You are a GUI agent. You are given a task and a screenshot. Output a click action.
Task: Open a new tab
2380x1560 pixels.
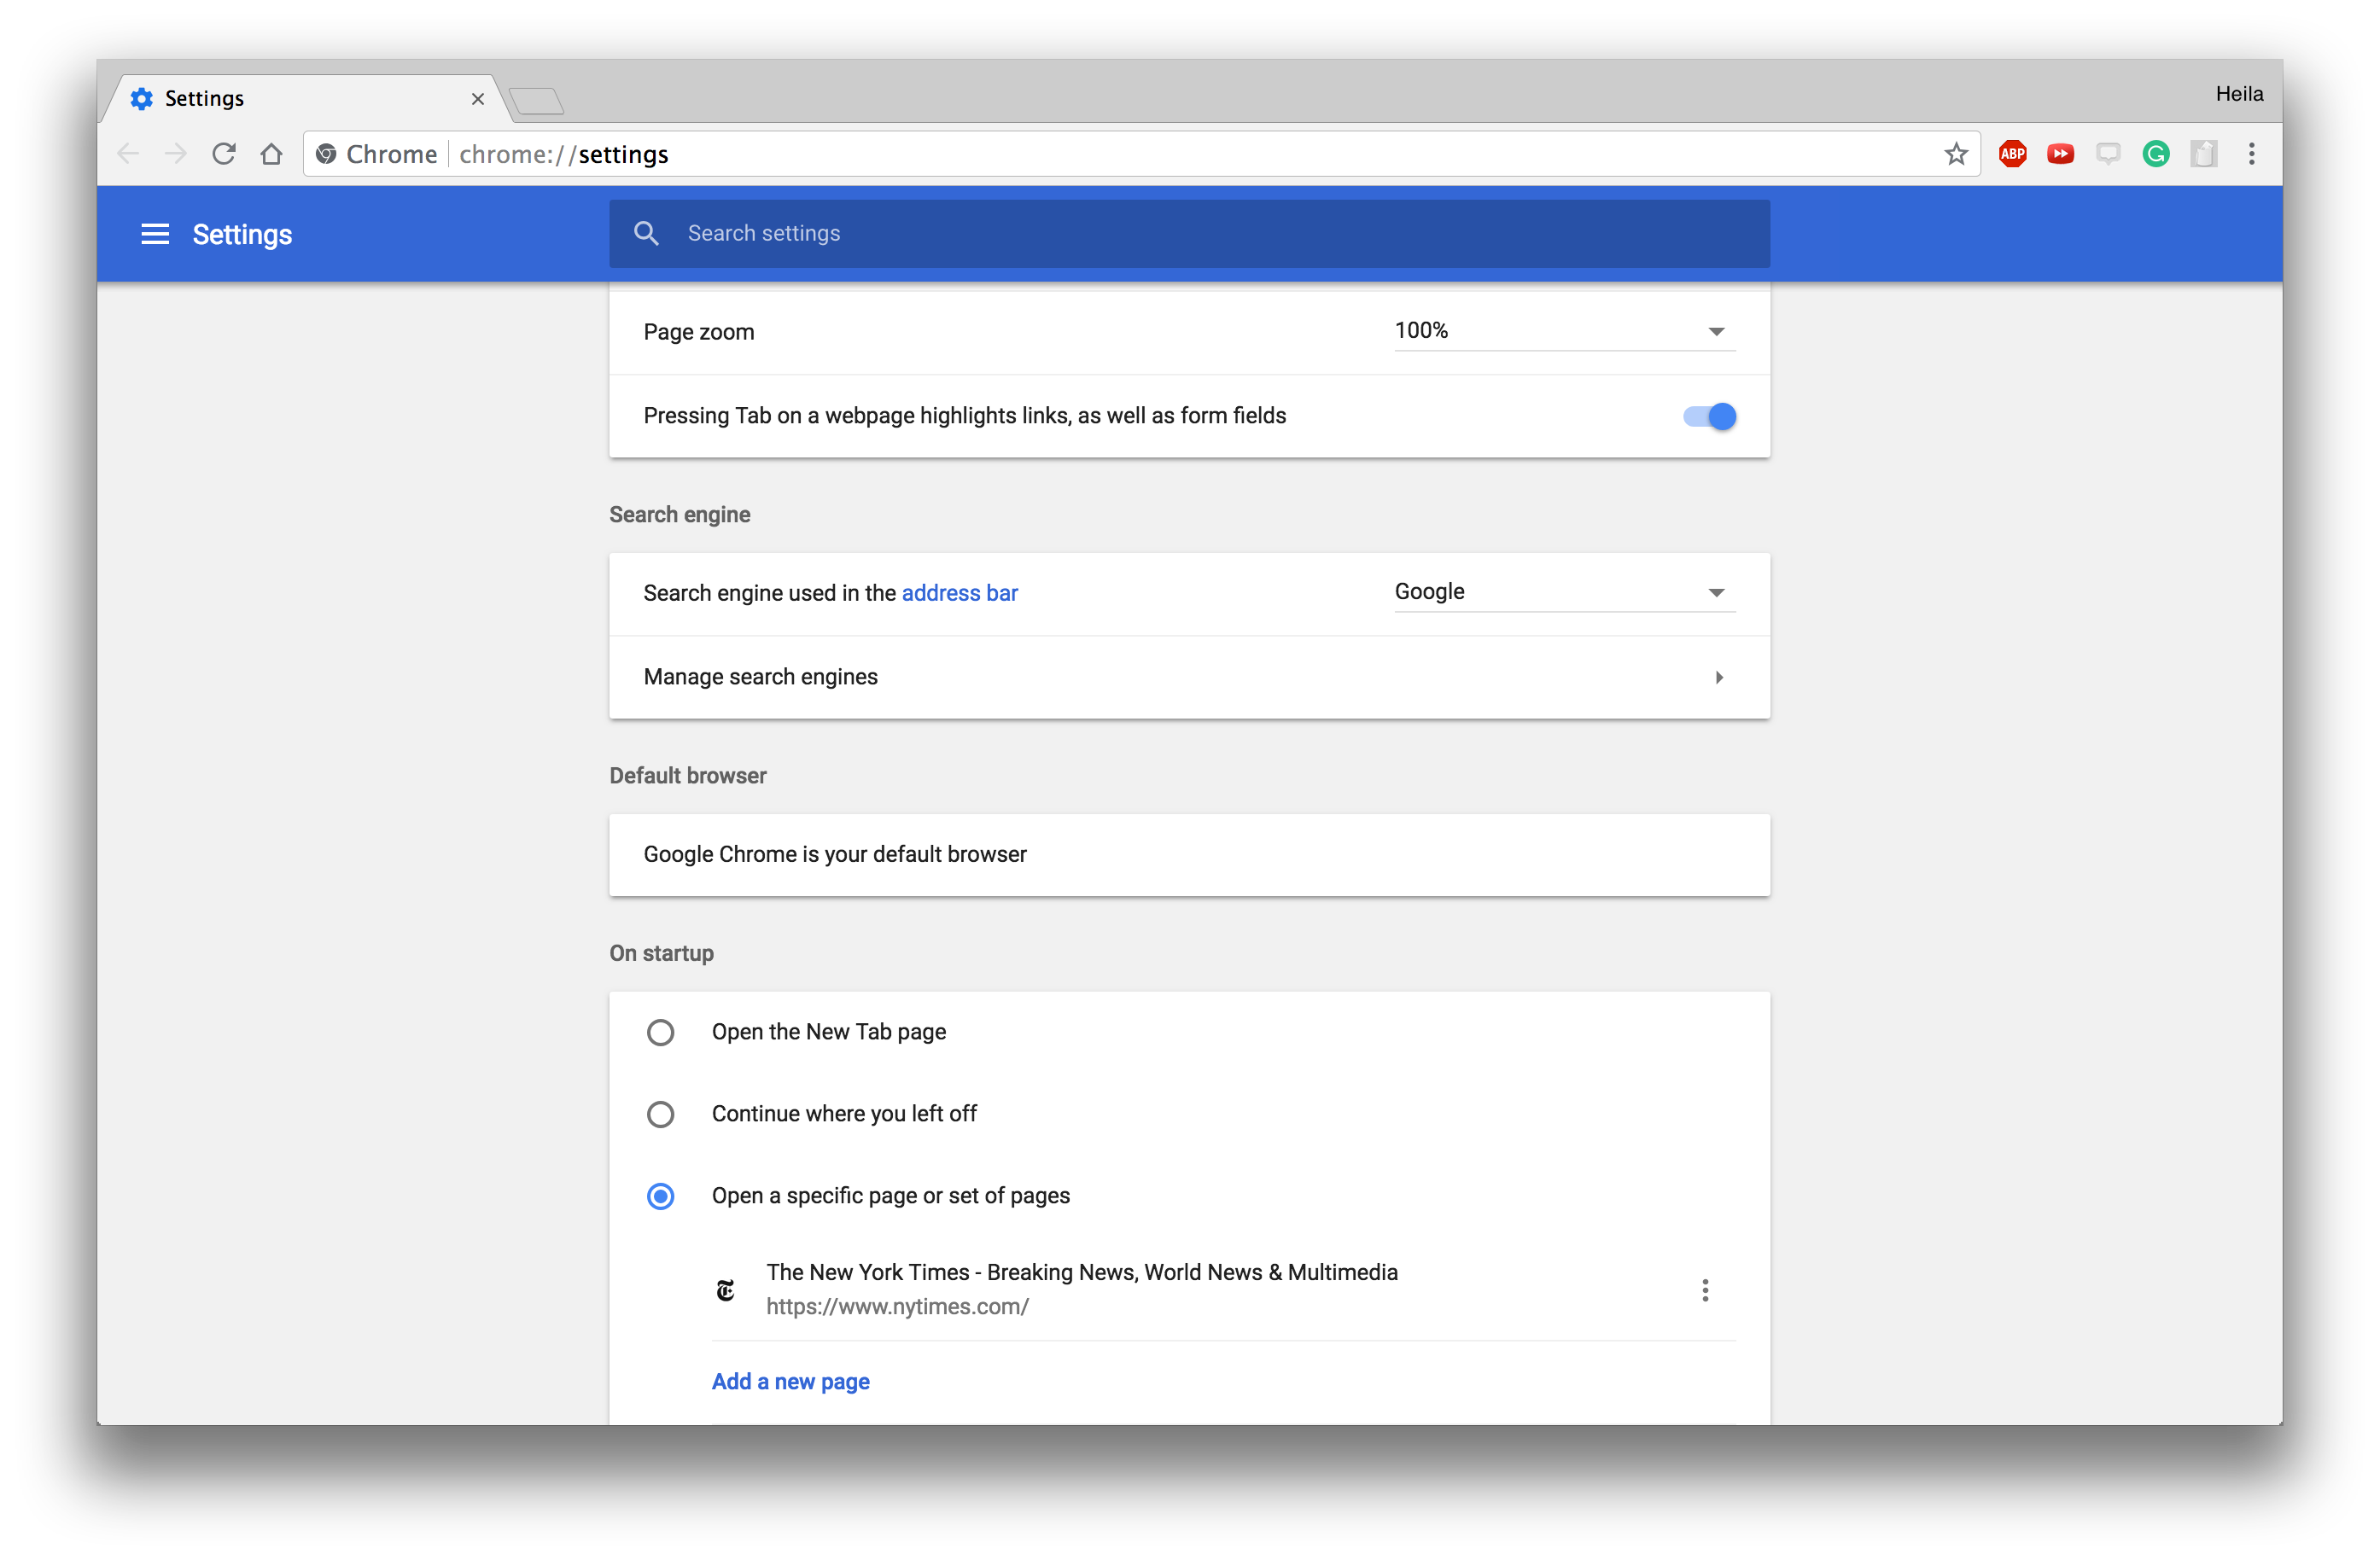[x=536, y=100]
